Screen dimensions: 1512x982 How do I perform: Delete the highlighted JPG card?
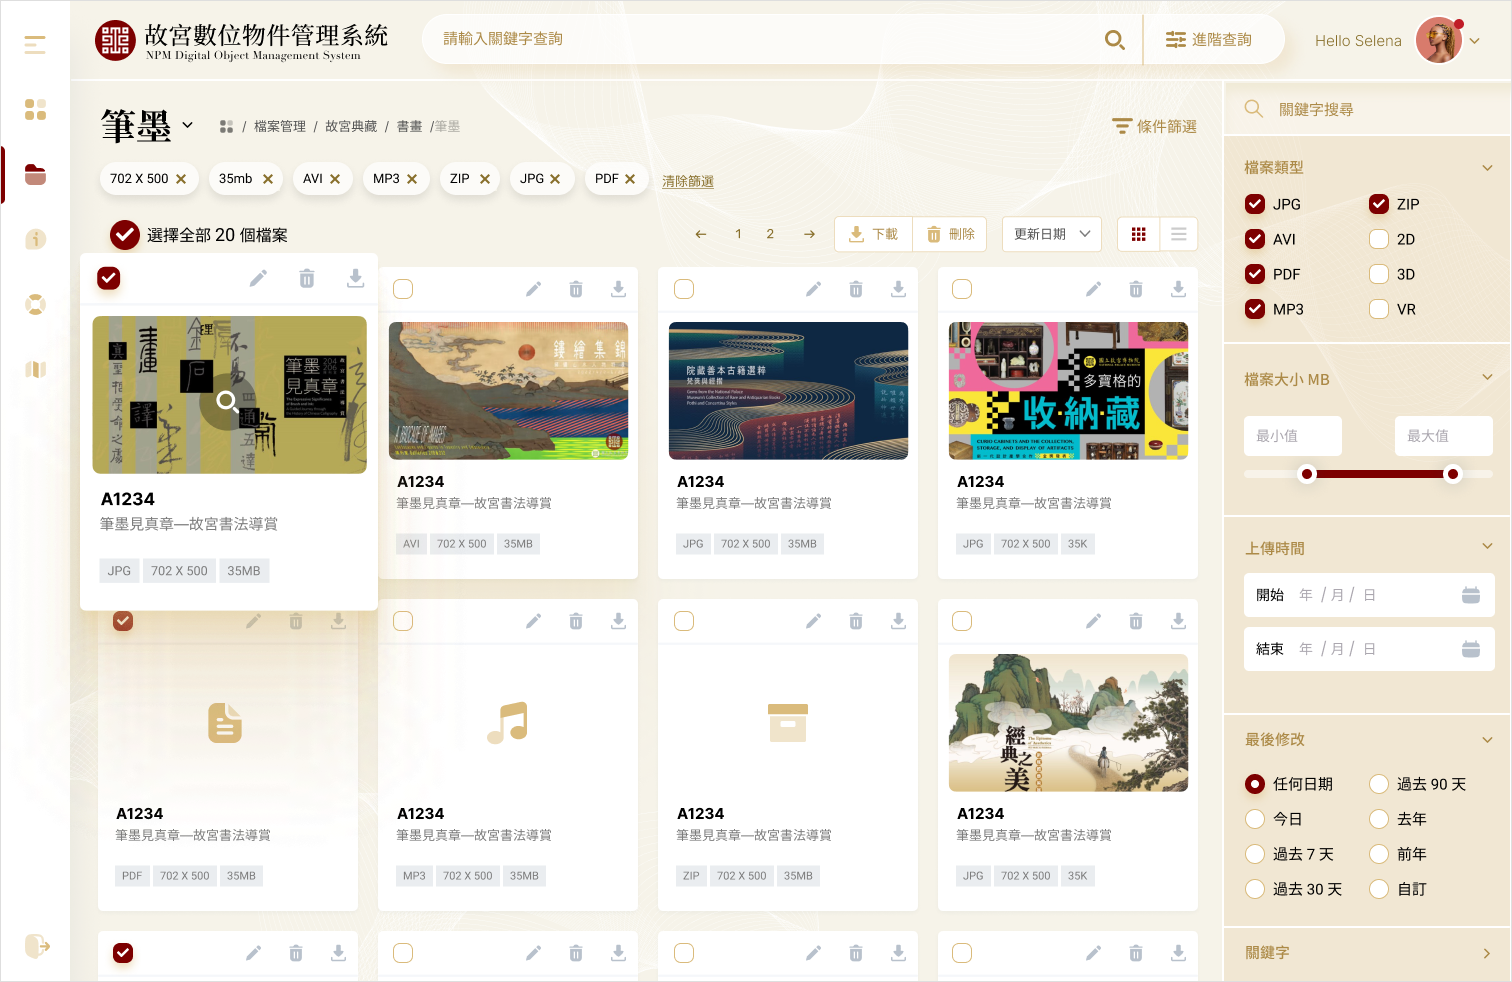click(x=307, y=278)
